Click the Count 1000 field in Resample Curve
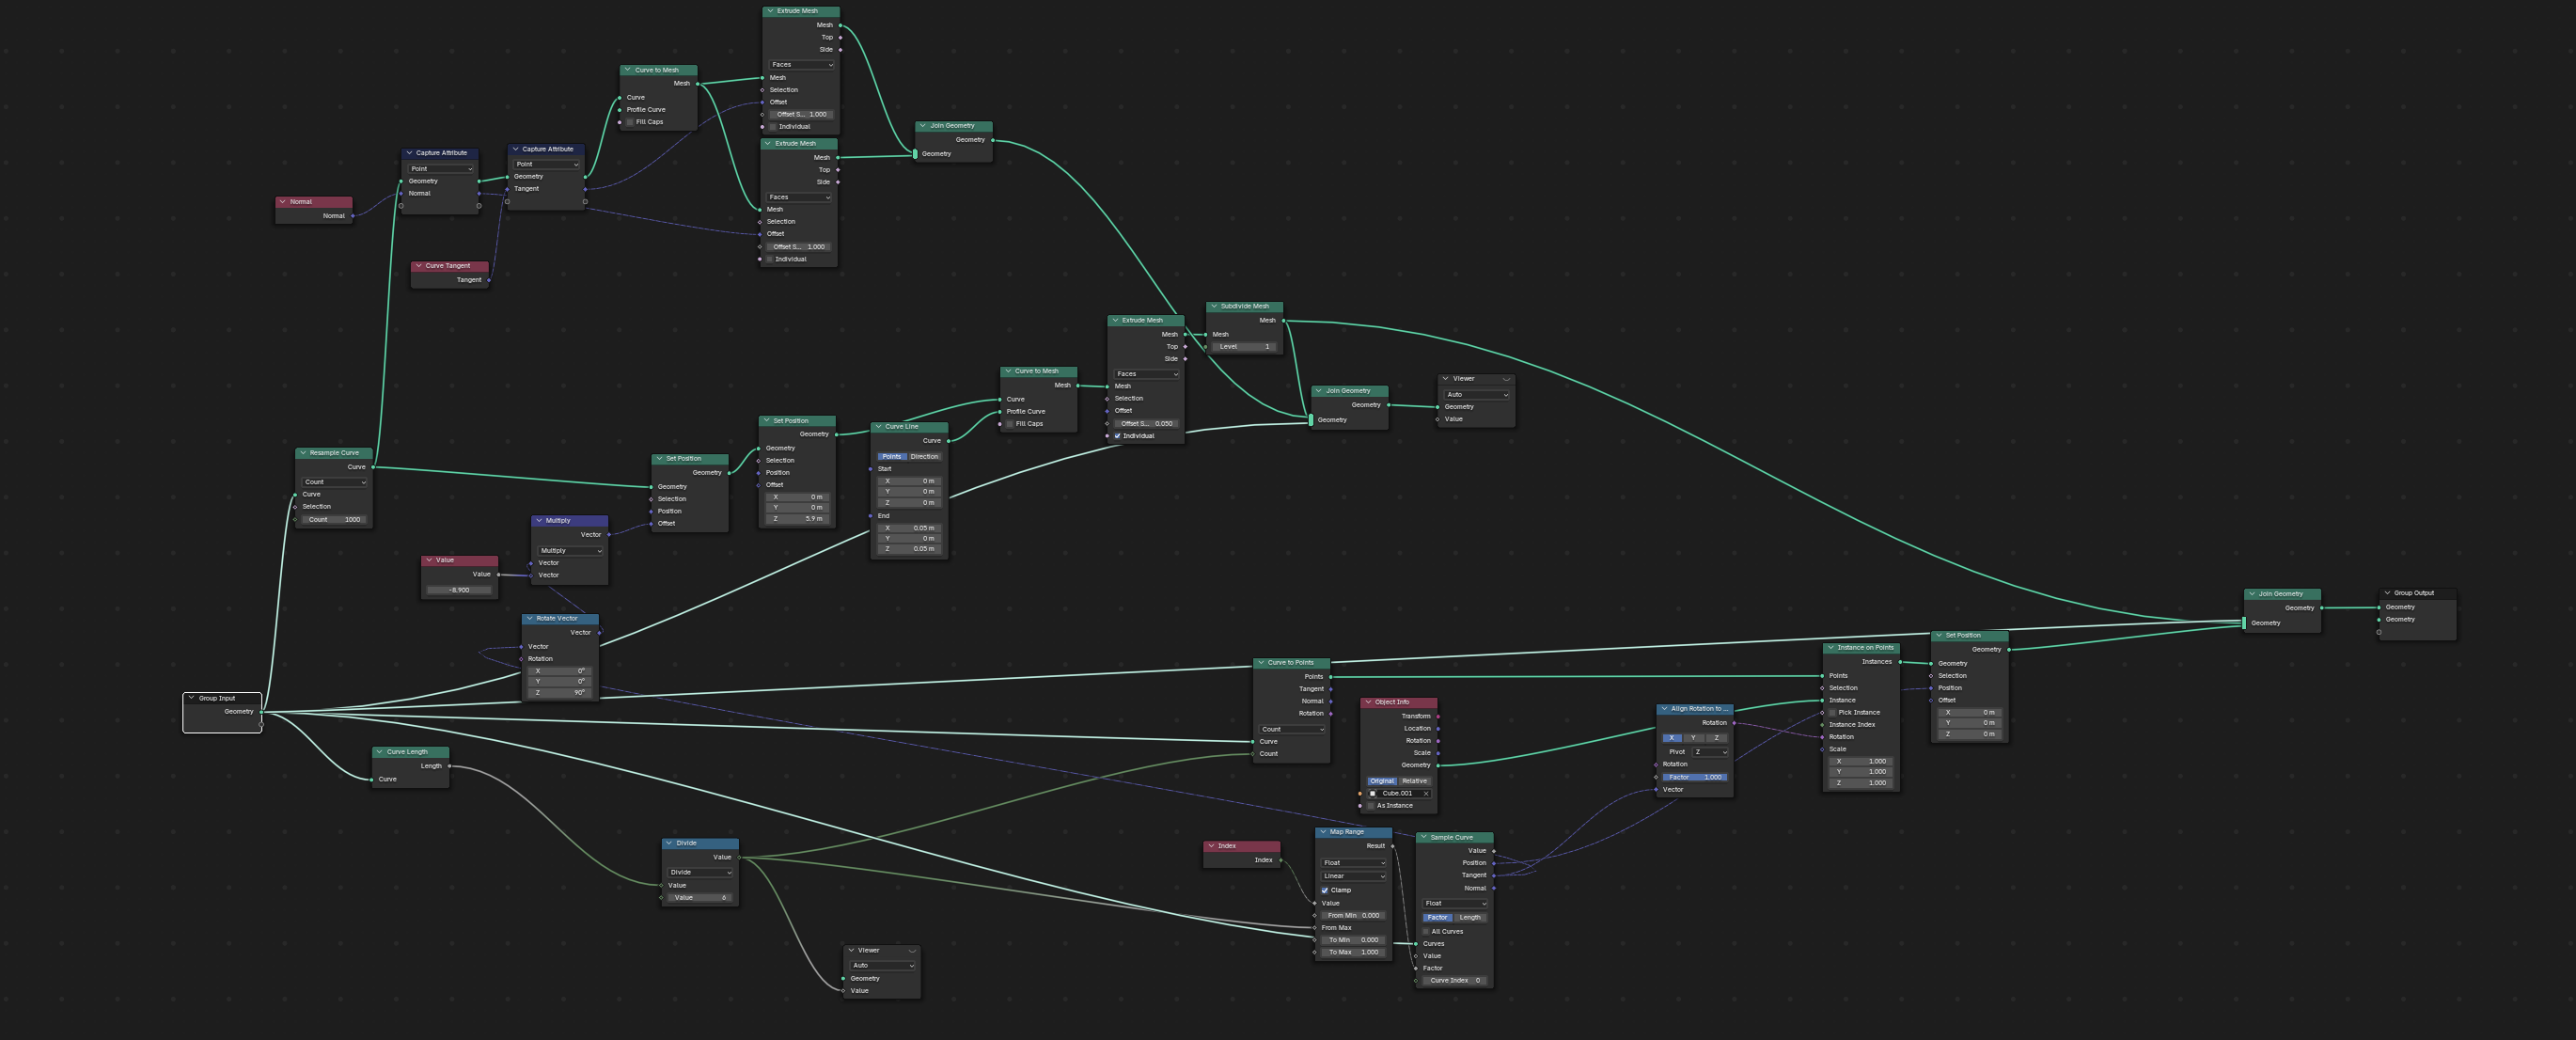The image size is (2576, 1040). coord(335,520)
